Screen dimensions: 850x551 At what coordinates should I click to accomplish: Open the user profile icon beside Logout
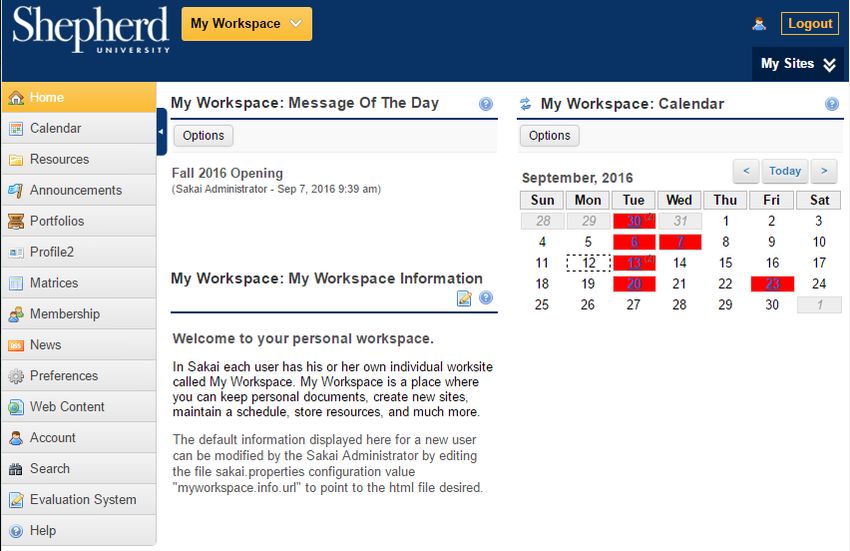759,23
